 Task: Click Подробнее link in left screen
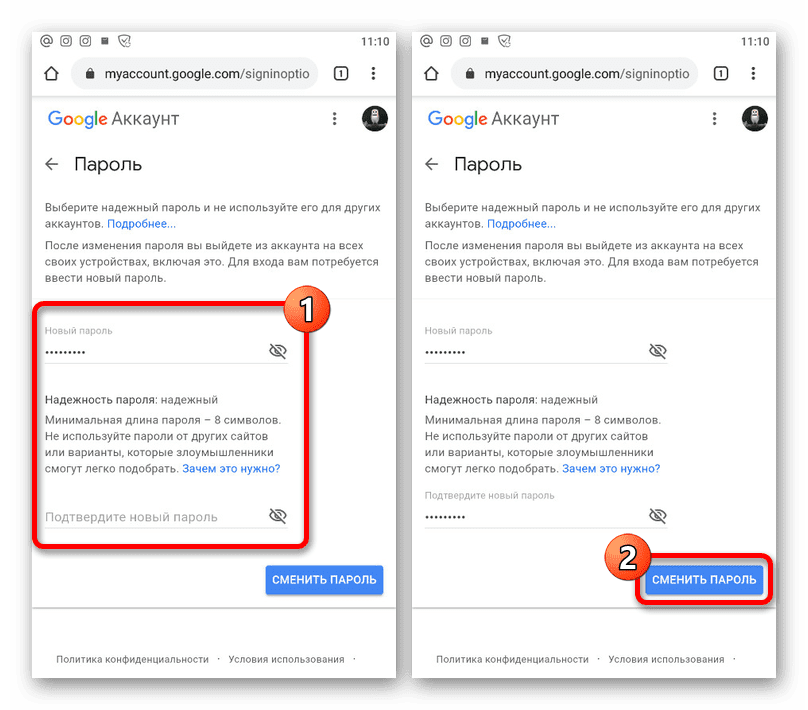pos(141,224)
